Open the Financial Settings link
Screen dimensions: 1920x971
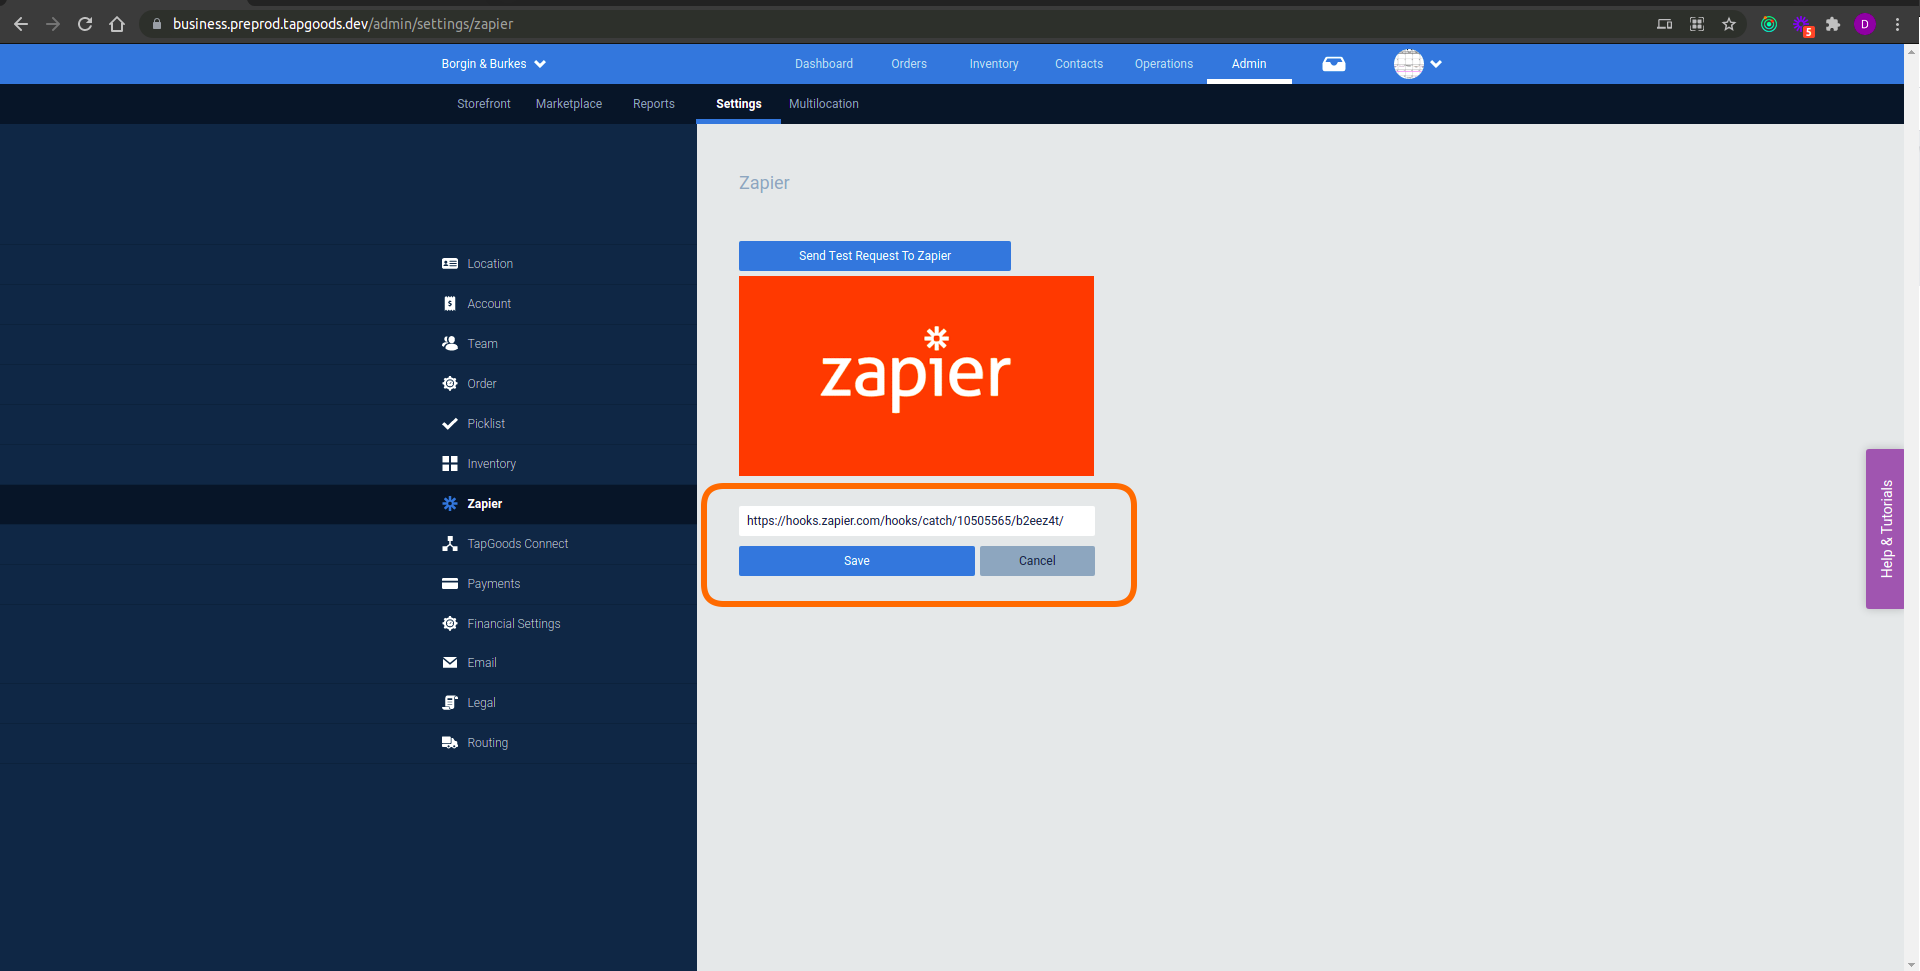[x=513, y=624]
